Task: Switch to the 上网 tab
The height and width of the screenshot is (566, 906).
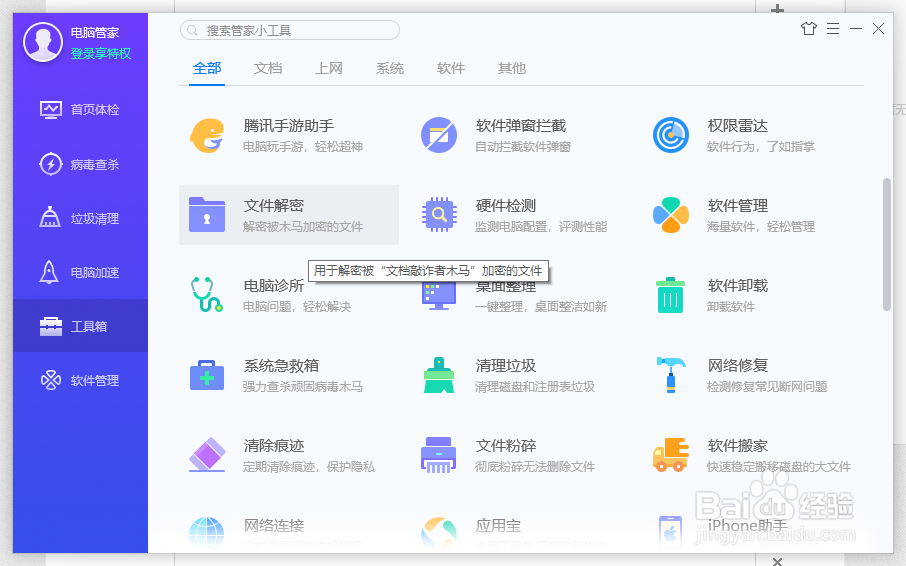Action: [329, 69]
